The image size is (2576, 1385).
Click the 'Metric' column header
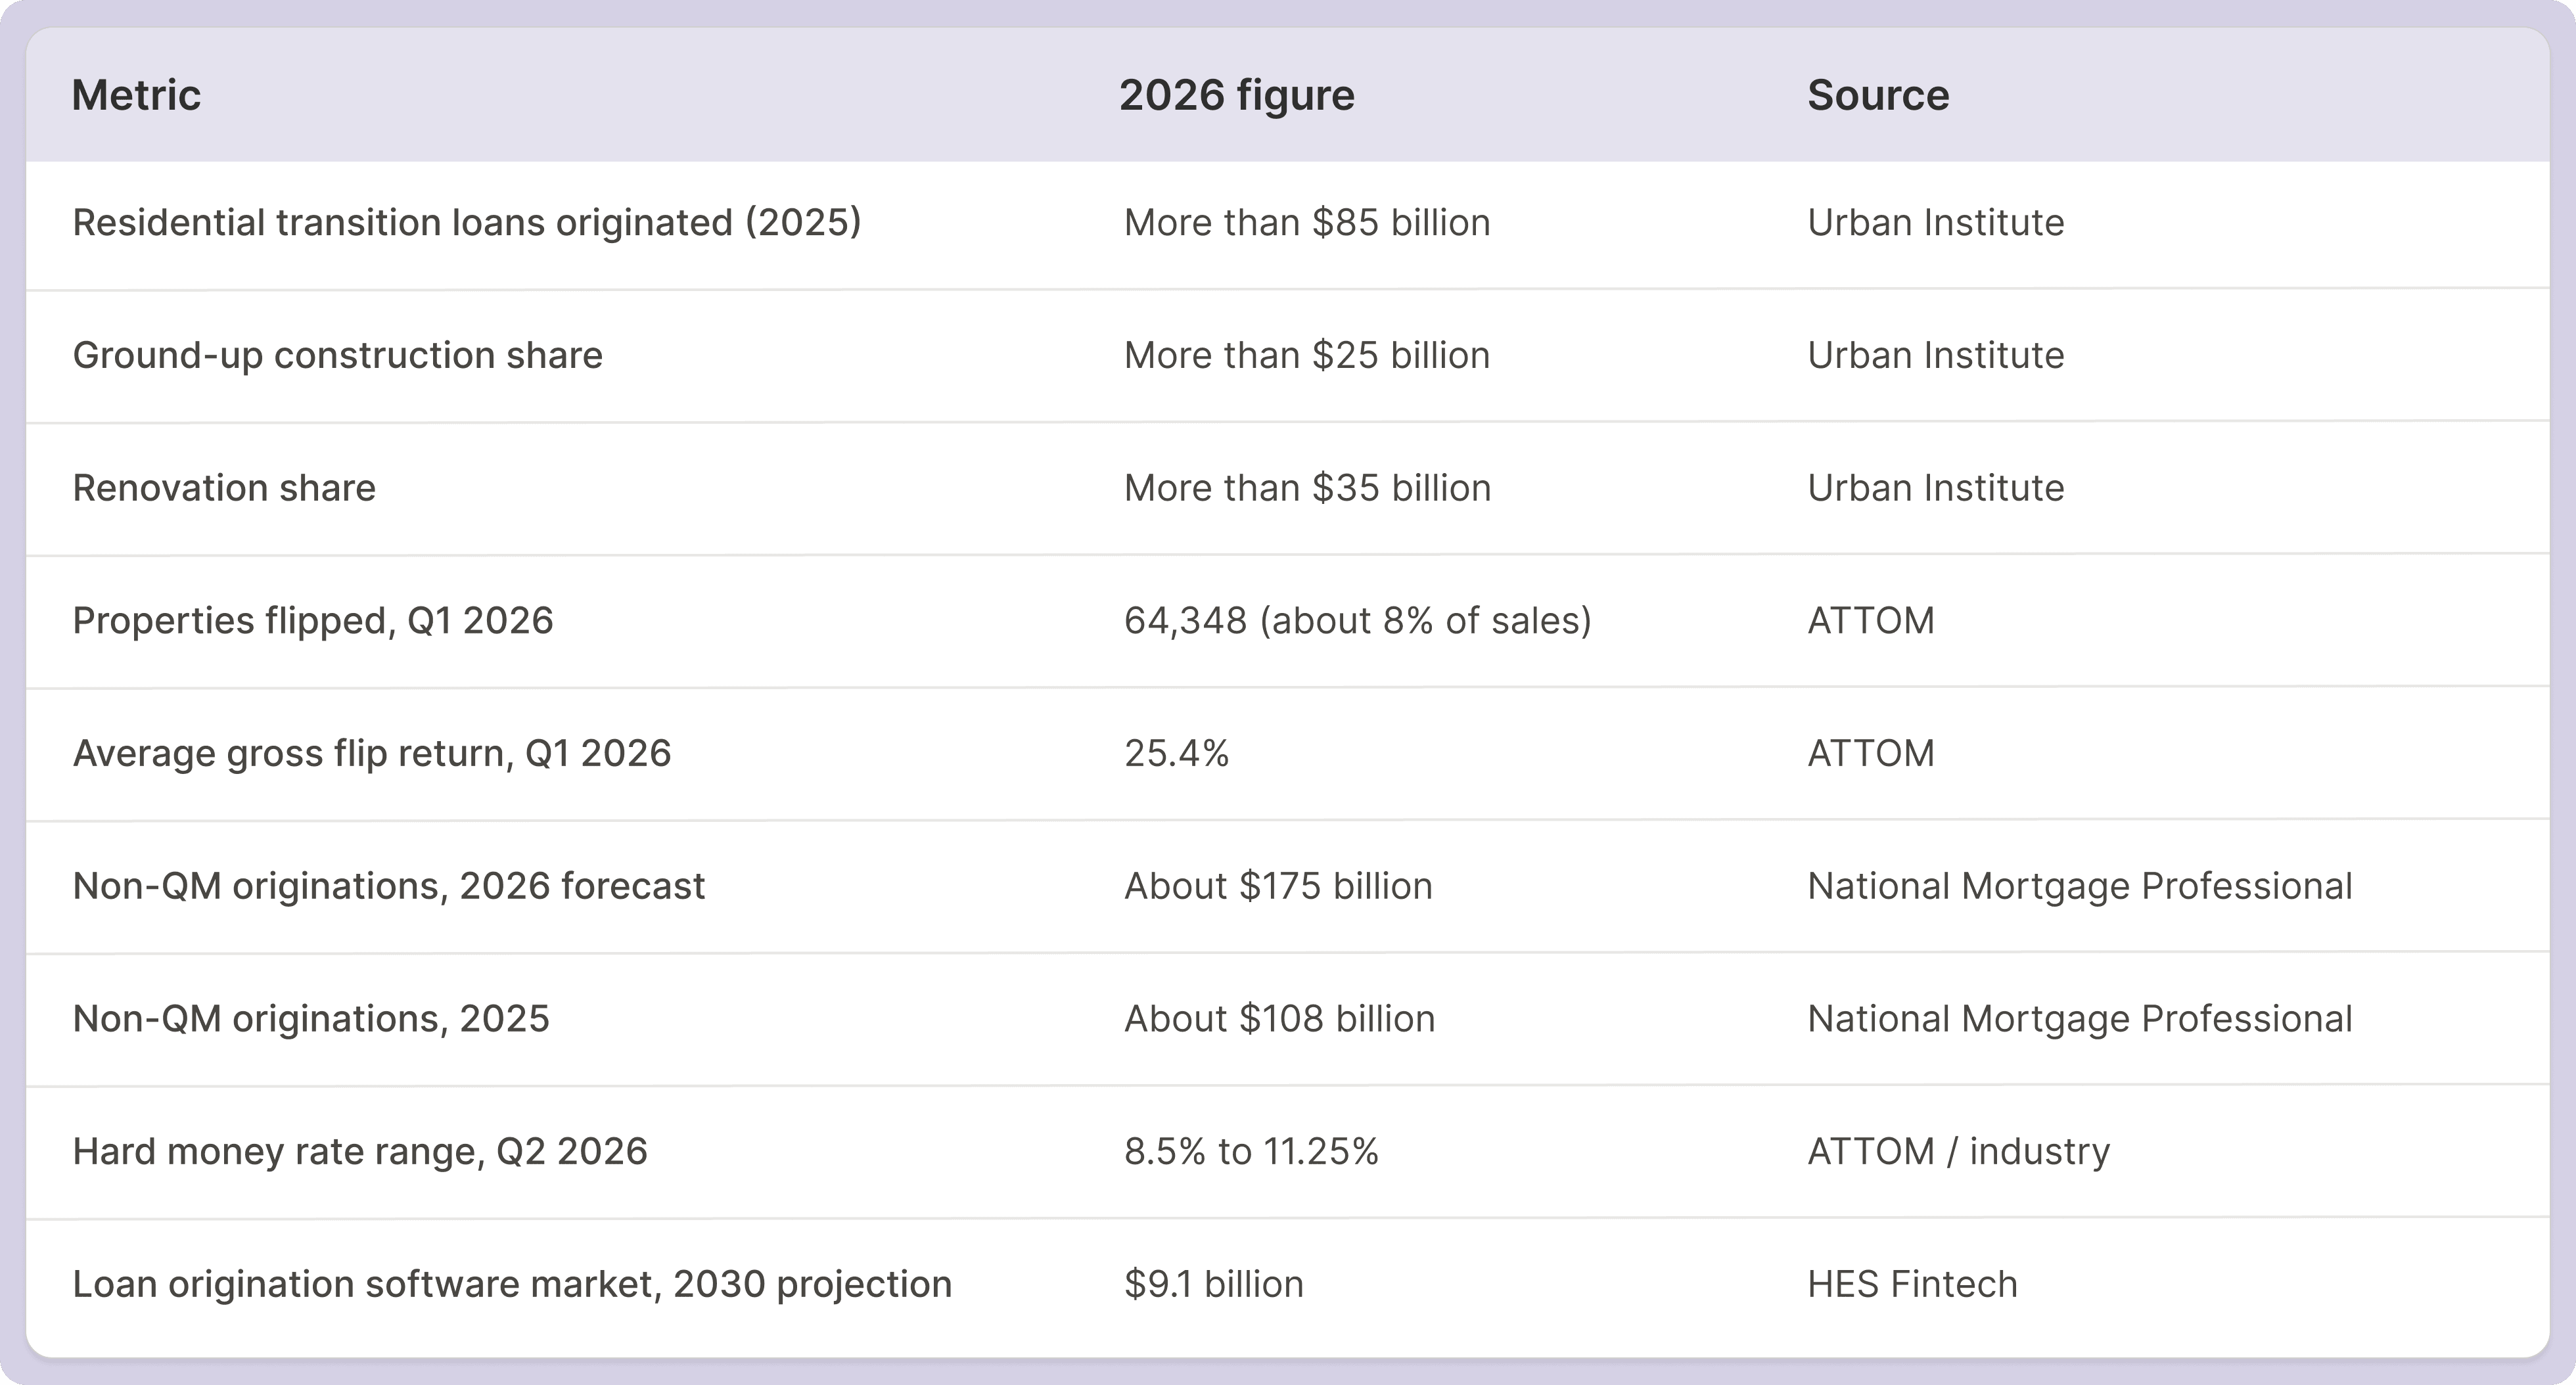coord(136,95)
